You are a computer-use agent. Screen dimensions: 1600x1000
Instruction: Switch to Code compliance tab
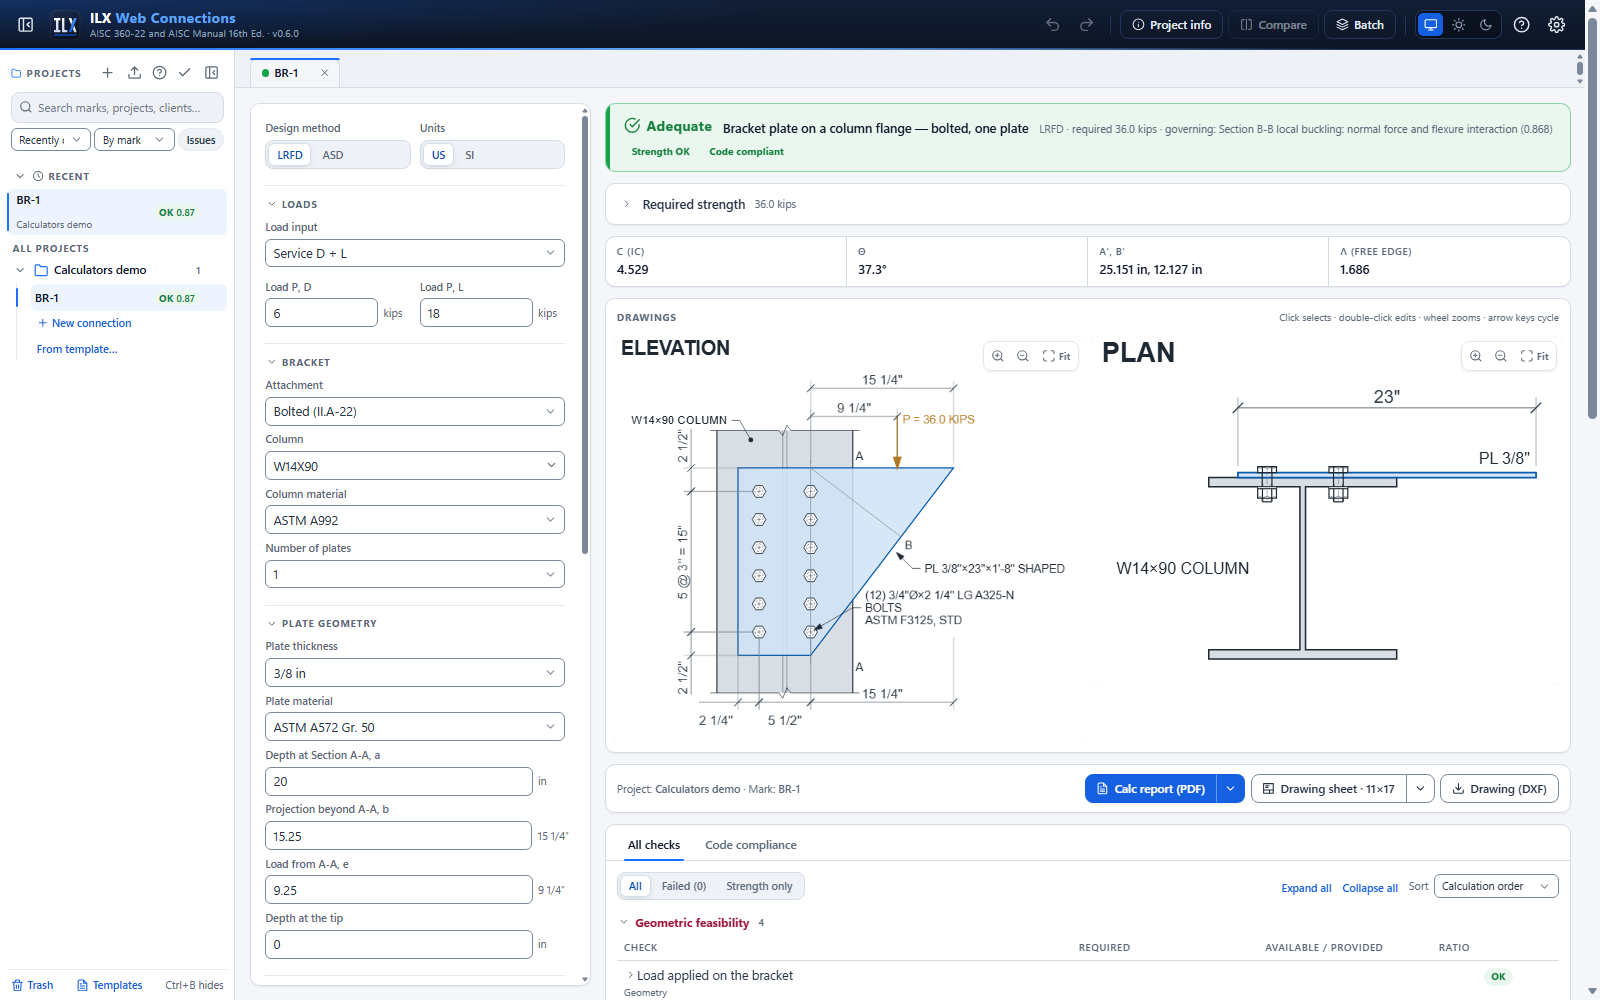(x=751, y=845)
